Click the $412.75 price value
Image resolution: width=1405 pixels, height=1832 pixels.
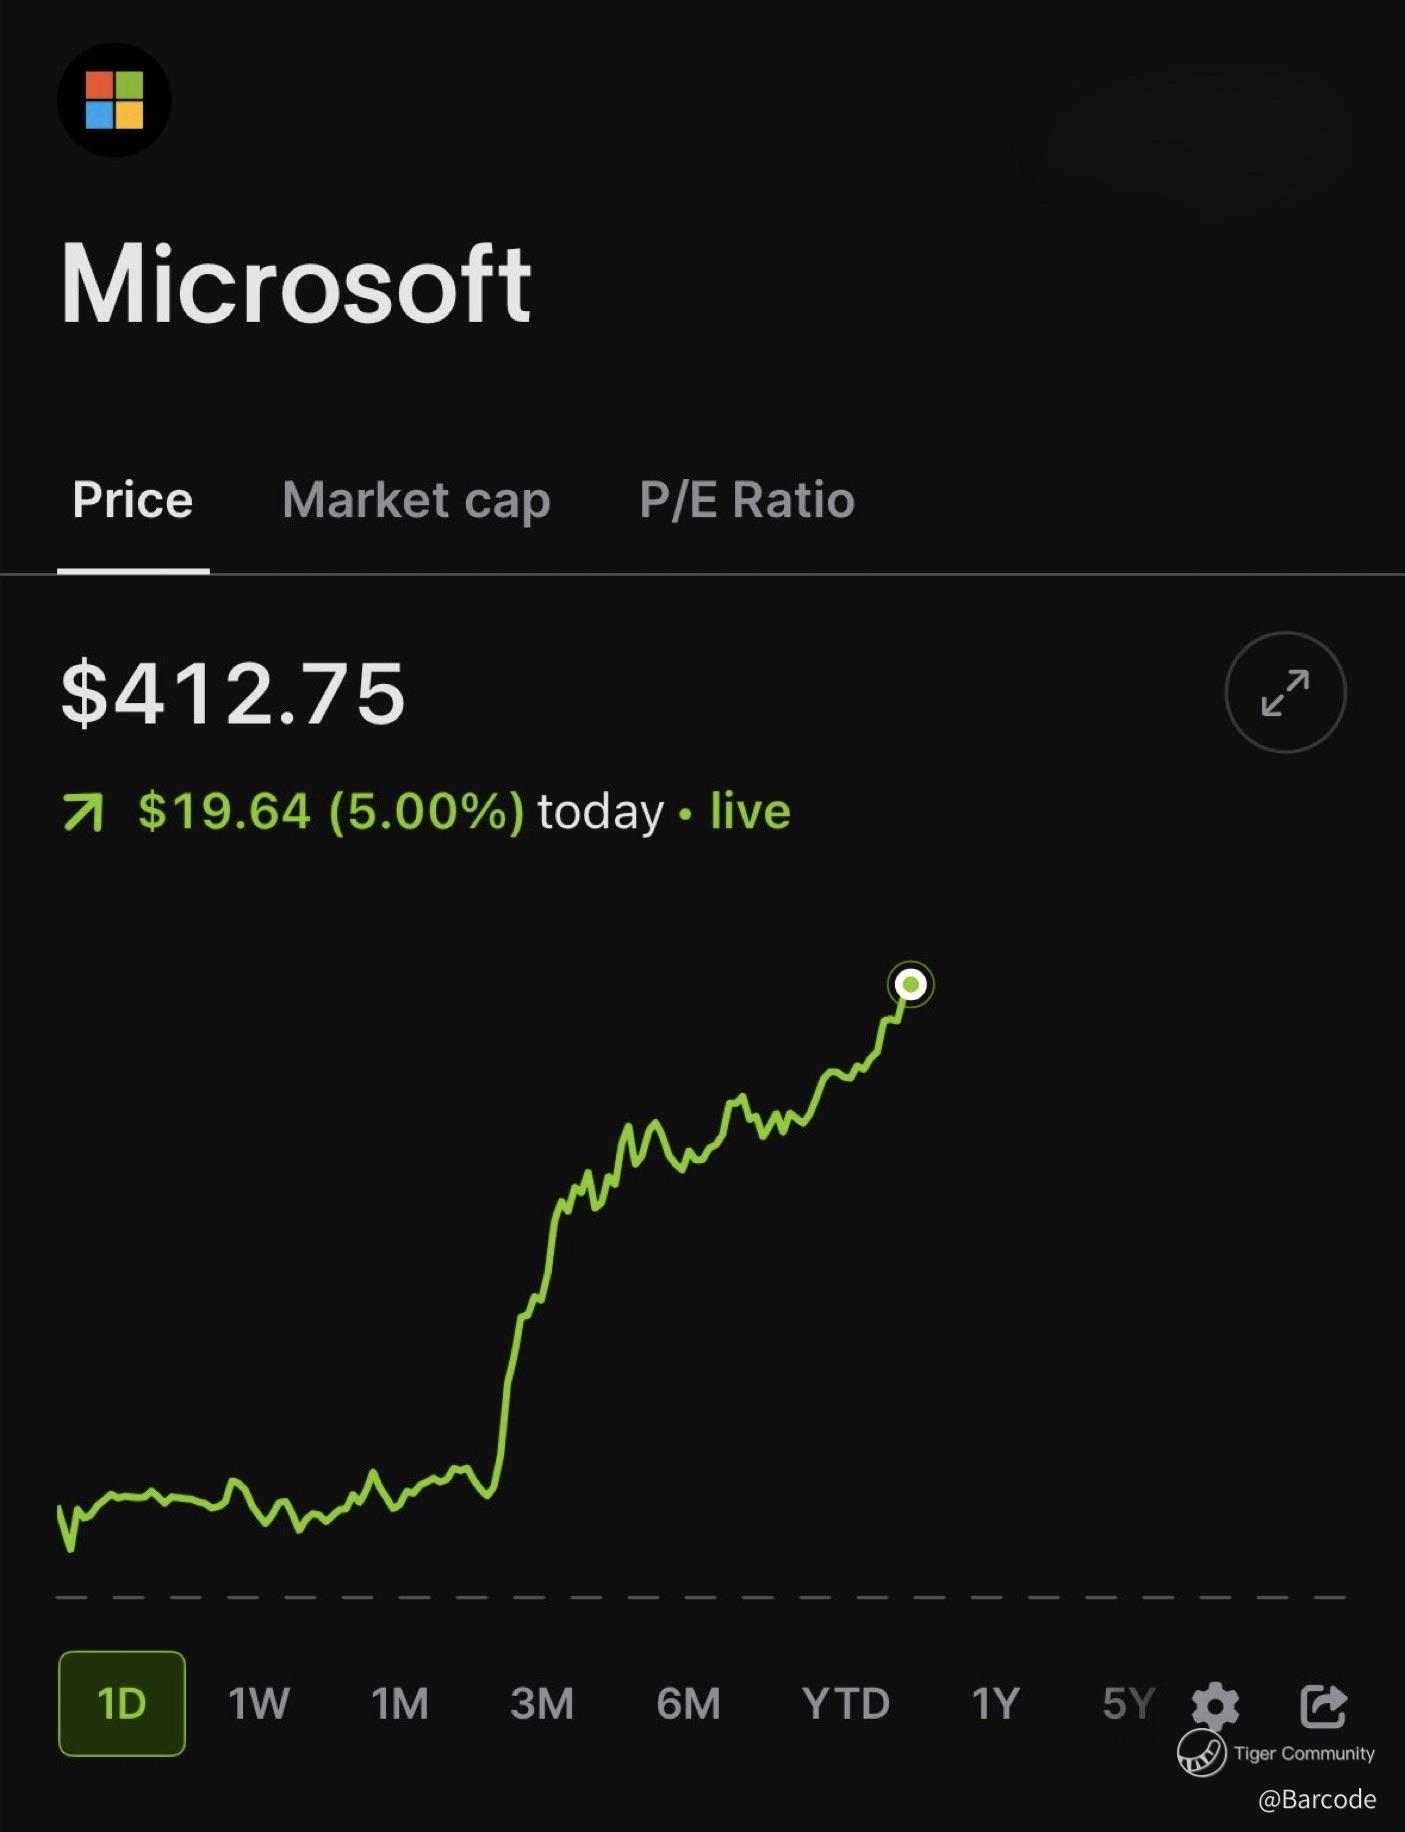click(x=233, y=693)
